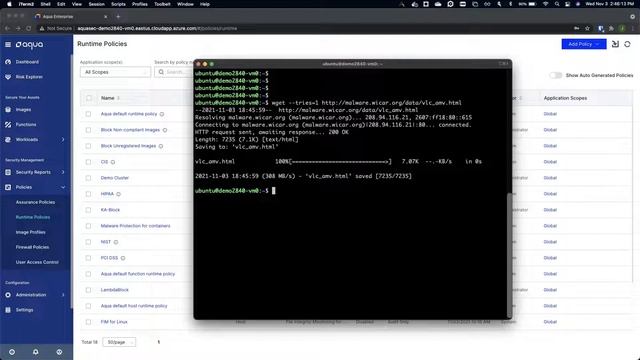Check the select-all checkbox in table header

point(89,98)
